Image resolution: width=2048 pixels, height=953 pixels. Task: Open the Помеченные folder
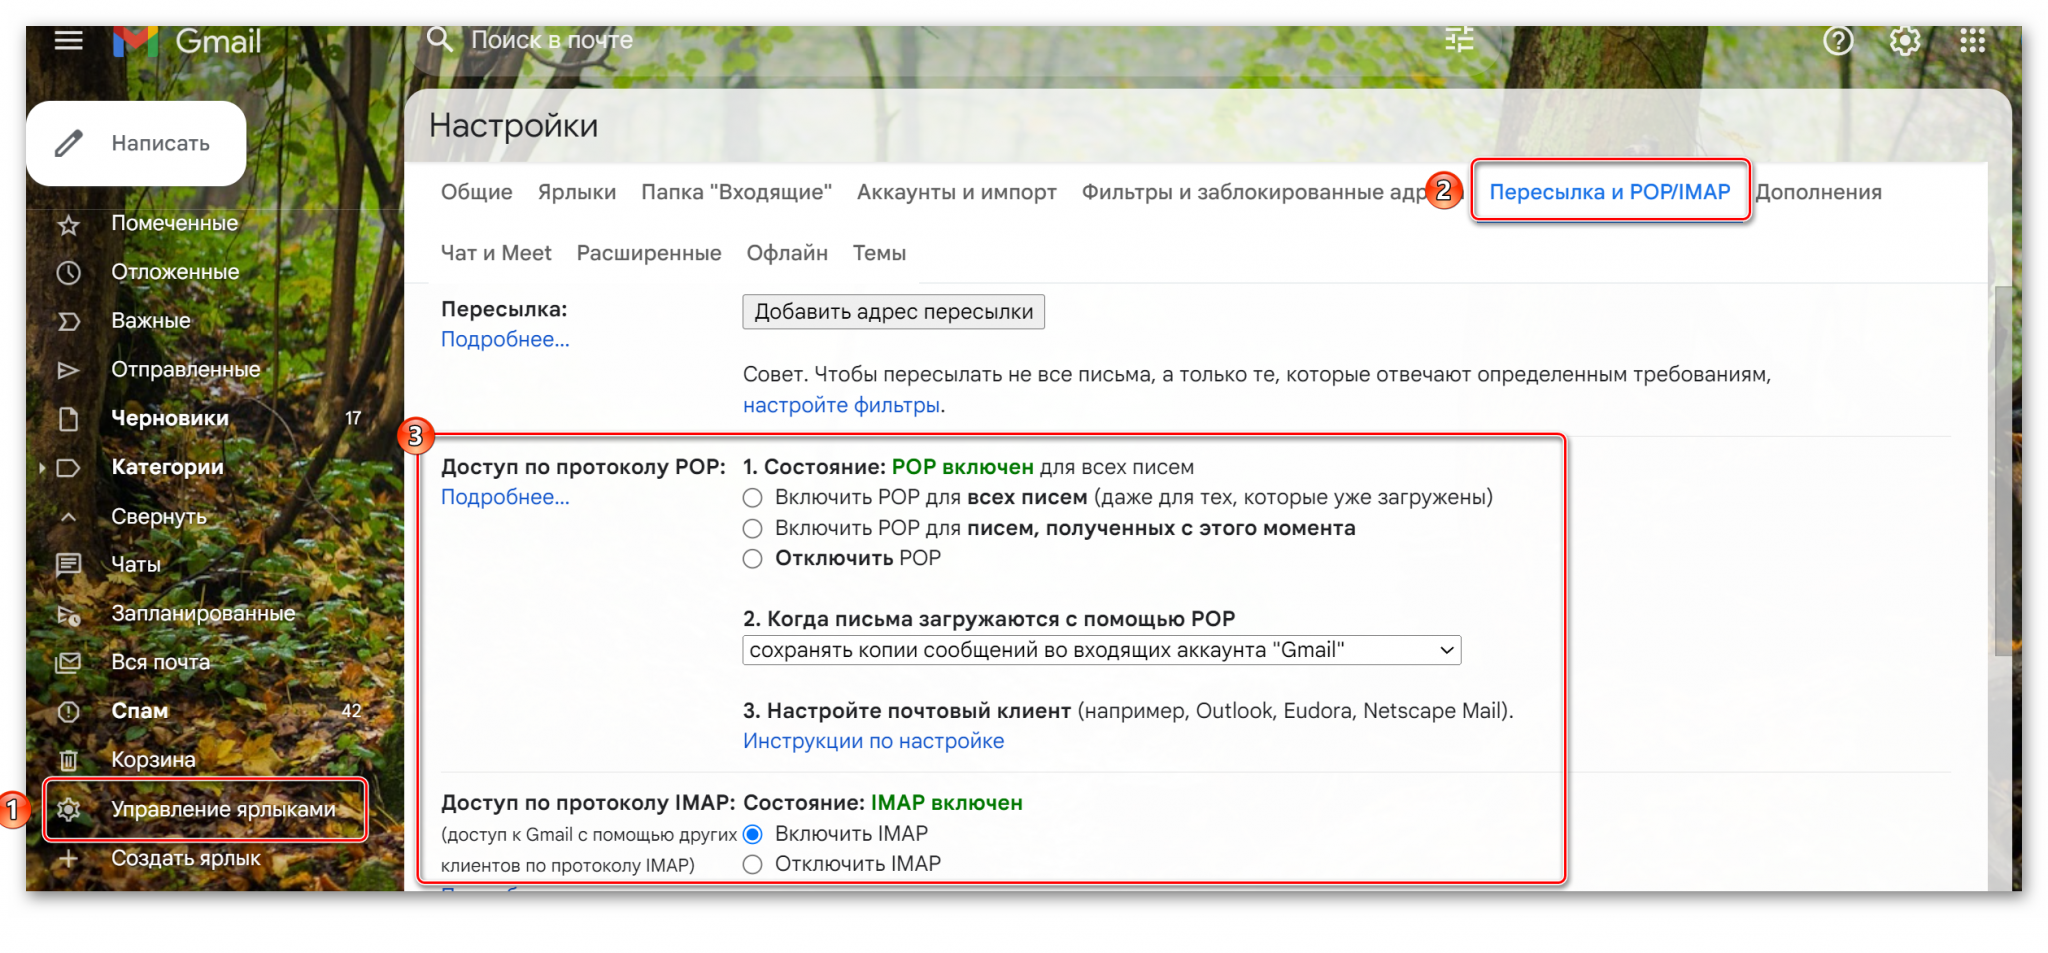pos(175,223)
